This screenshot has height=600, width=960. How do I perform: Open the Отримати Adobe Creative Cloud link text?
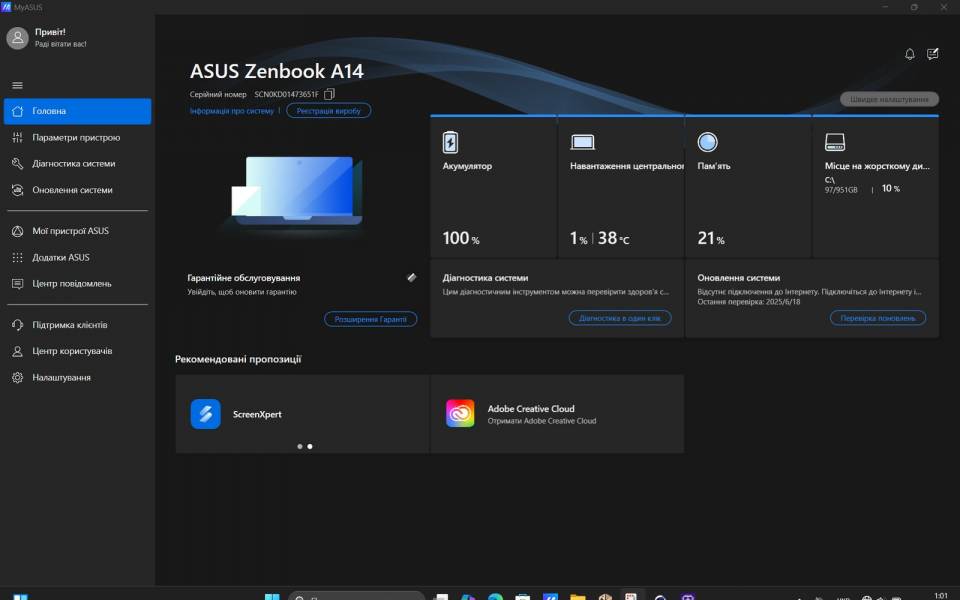[x=542, y=421]
